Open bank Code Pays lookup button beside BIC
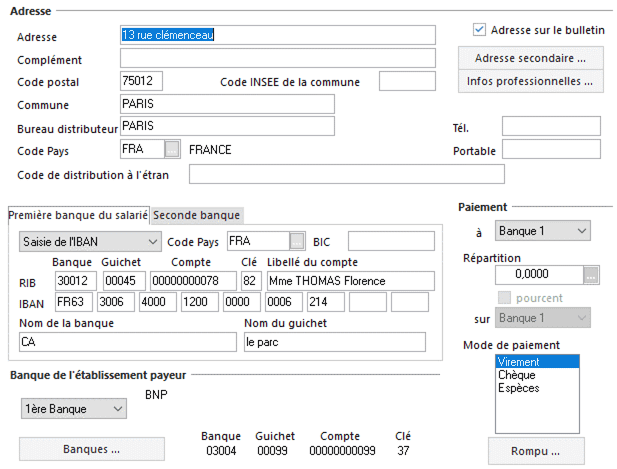The image size is (617, 469). (x=297, y=241)
